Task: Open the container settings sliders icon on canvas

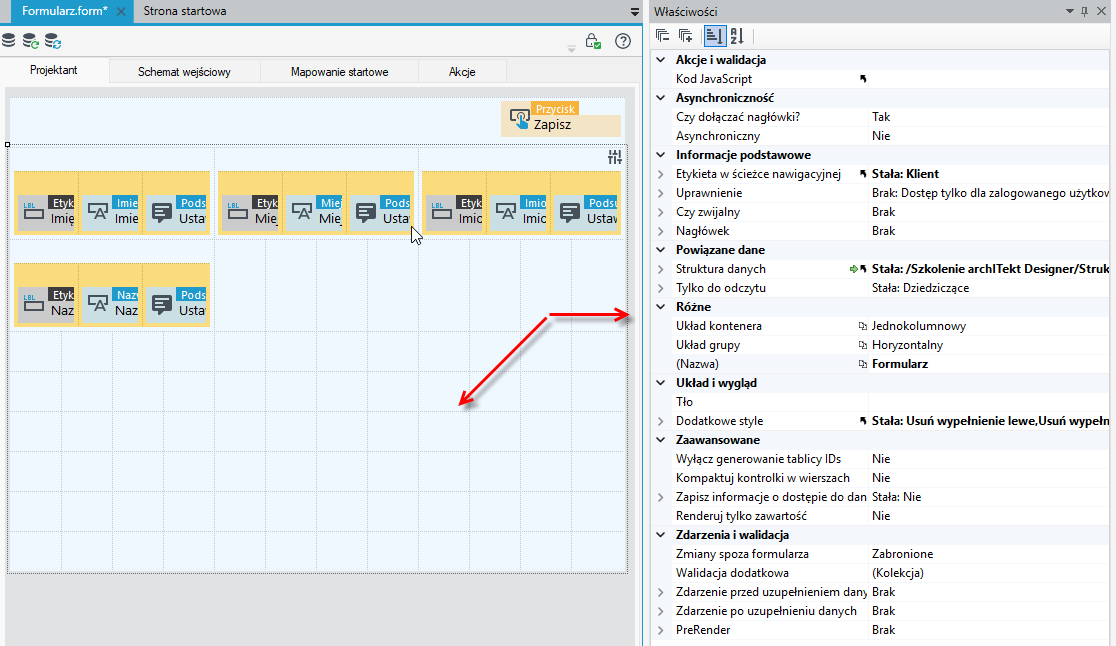Action: pyautogui.click(x=615, y=157)
